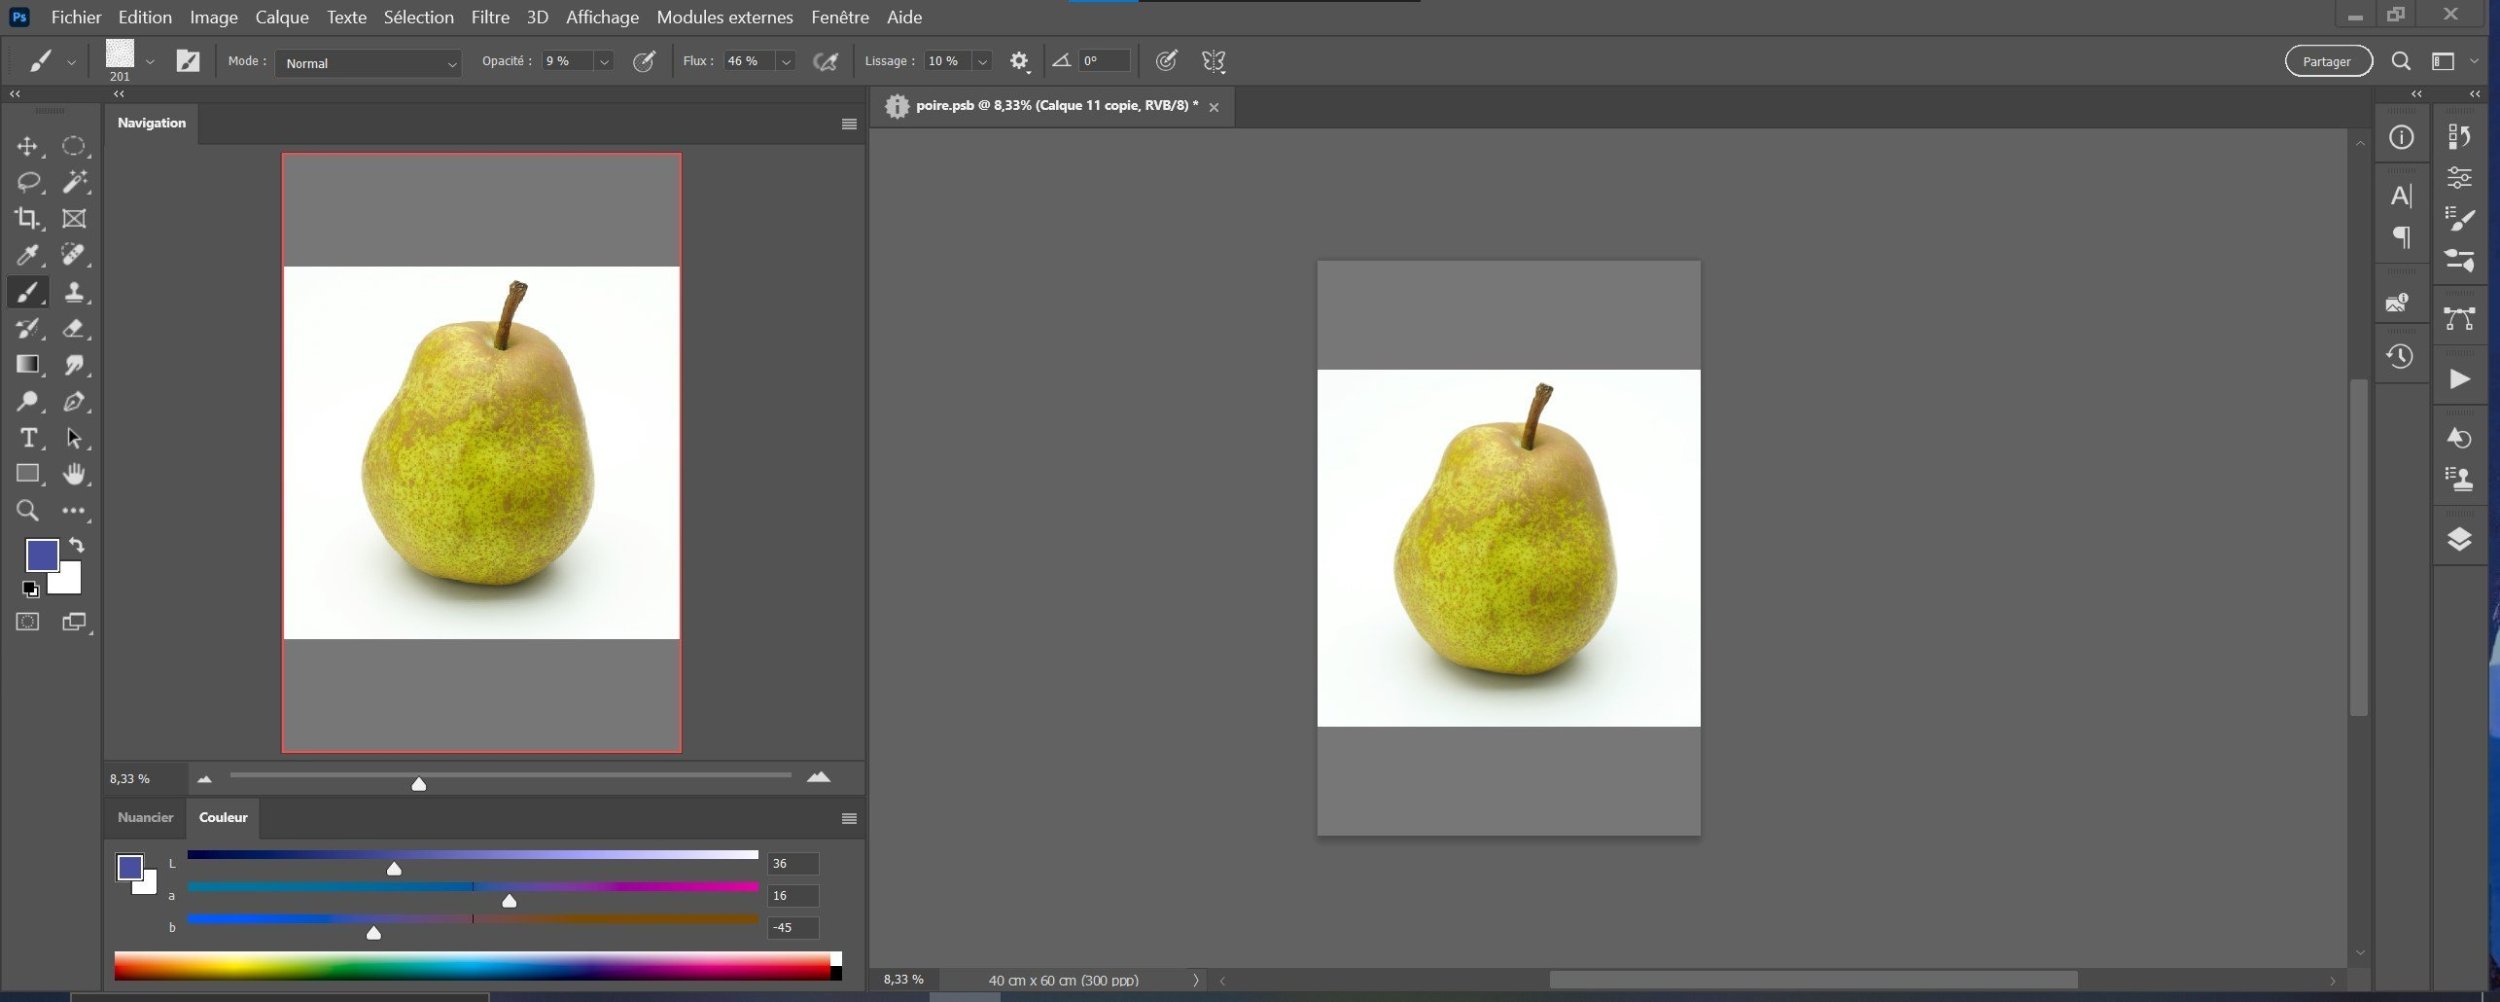The image size is (2500, 1002).
Task: Expand the Opacité value dropdown
Action: 604,62
